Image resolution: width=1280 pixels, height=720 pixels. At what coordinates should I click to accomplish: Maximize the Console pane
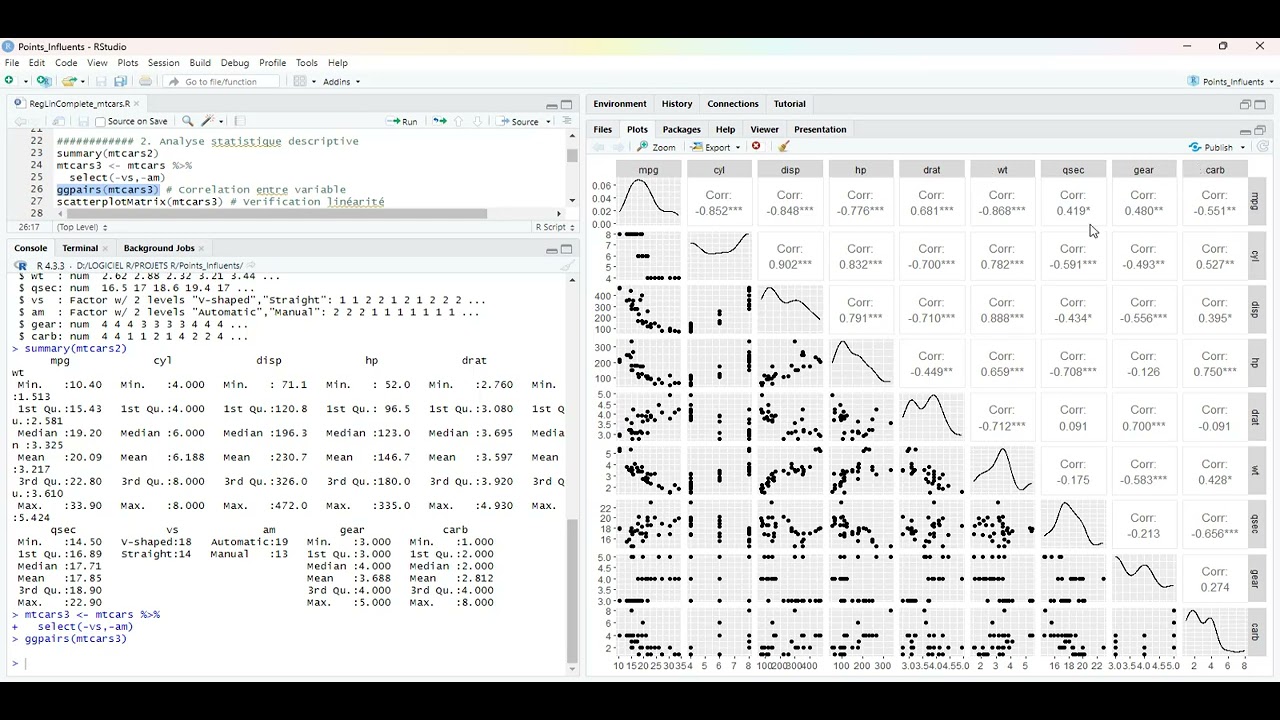[567, 249]
